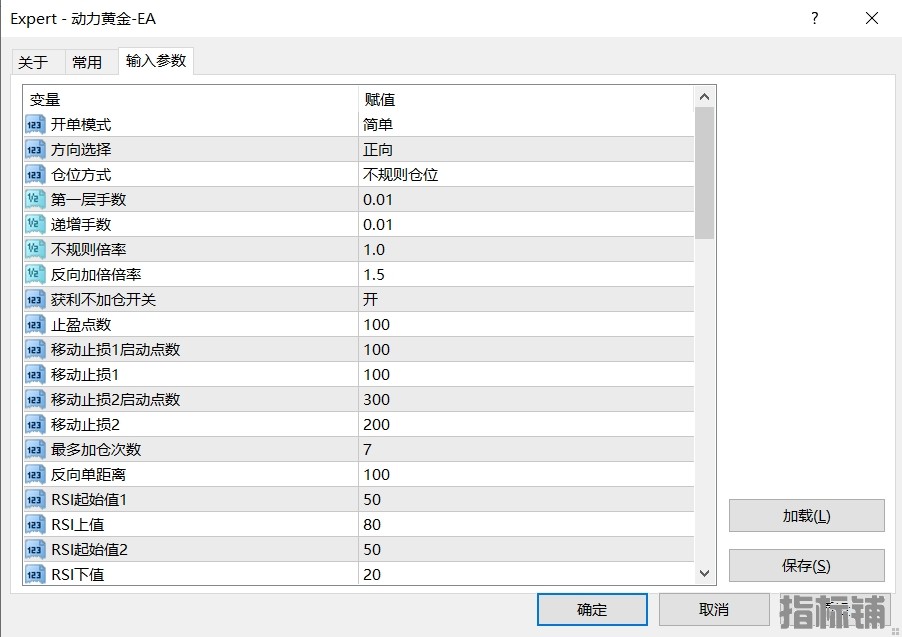Viewport: 902px width, 637px height.
Task: Click the integer icon beside 方向选择
Action: click(x=35, y=150)
